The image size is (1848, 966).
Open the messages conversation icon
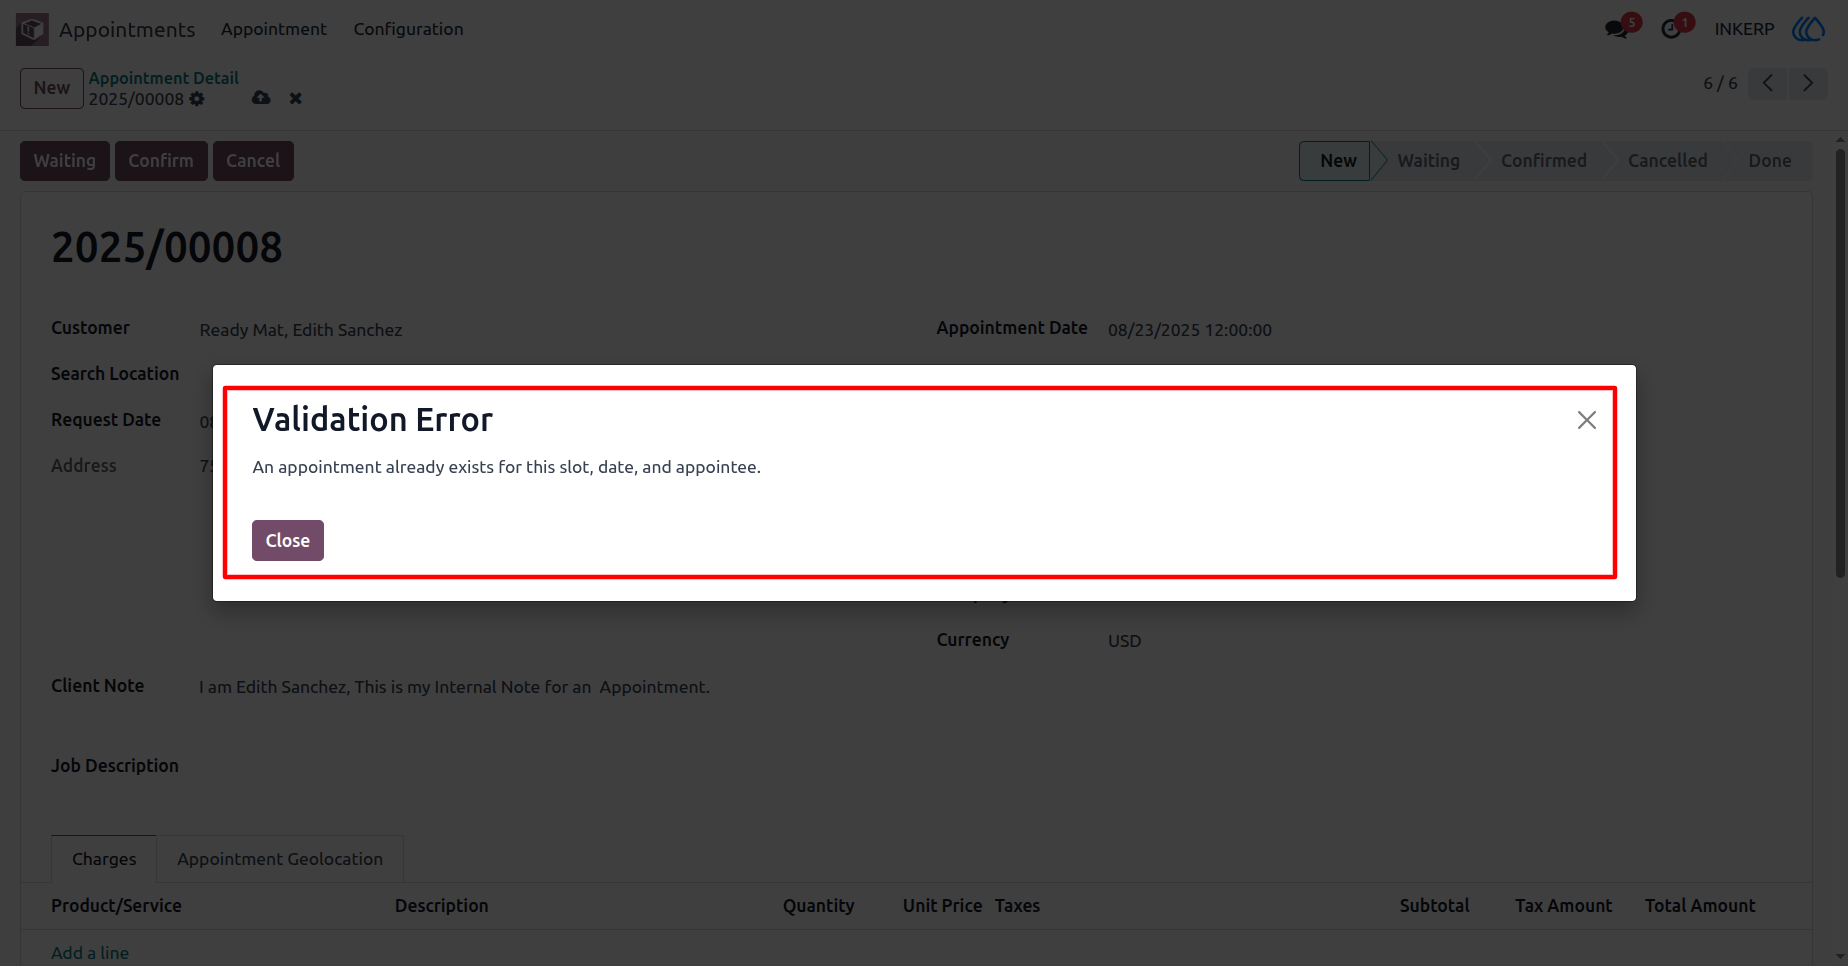[1616, 29]
